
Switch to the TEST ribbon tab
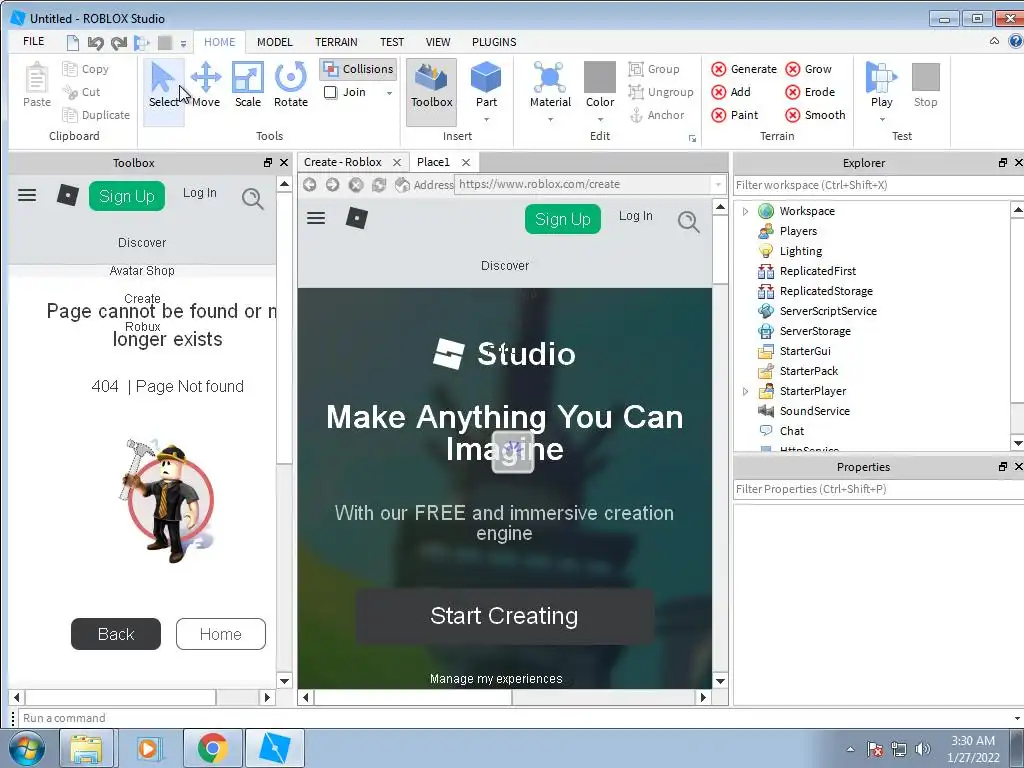pyautogui.click(x=392, y=42)
